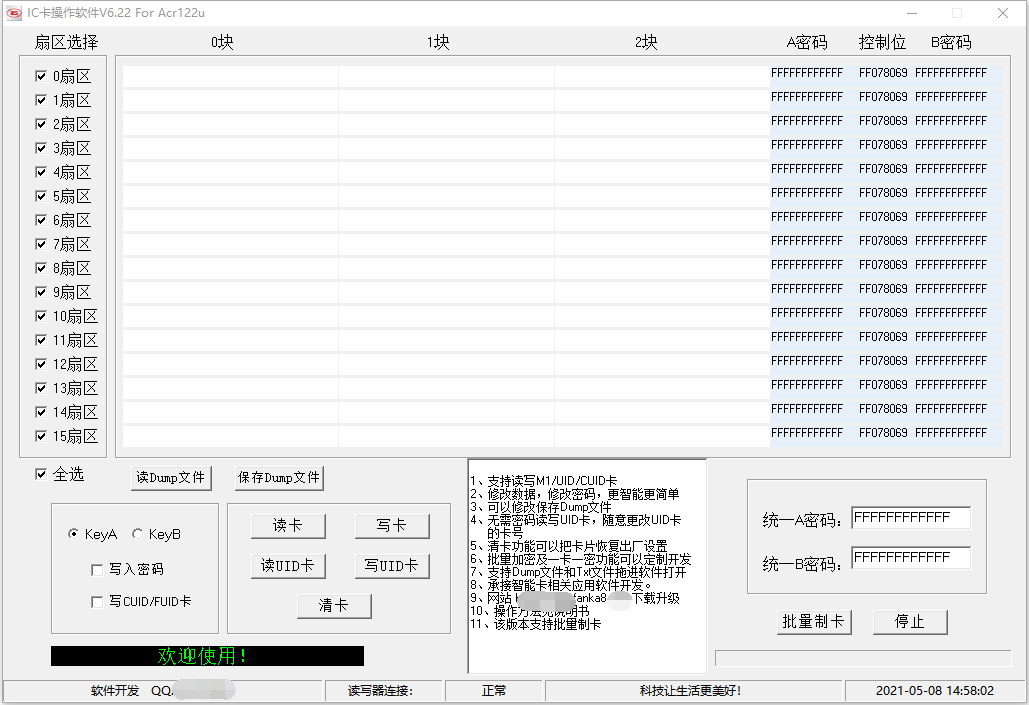
Task: Click the A密码 value of 15扇区
Action: 807,433
